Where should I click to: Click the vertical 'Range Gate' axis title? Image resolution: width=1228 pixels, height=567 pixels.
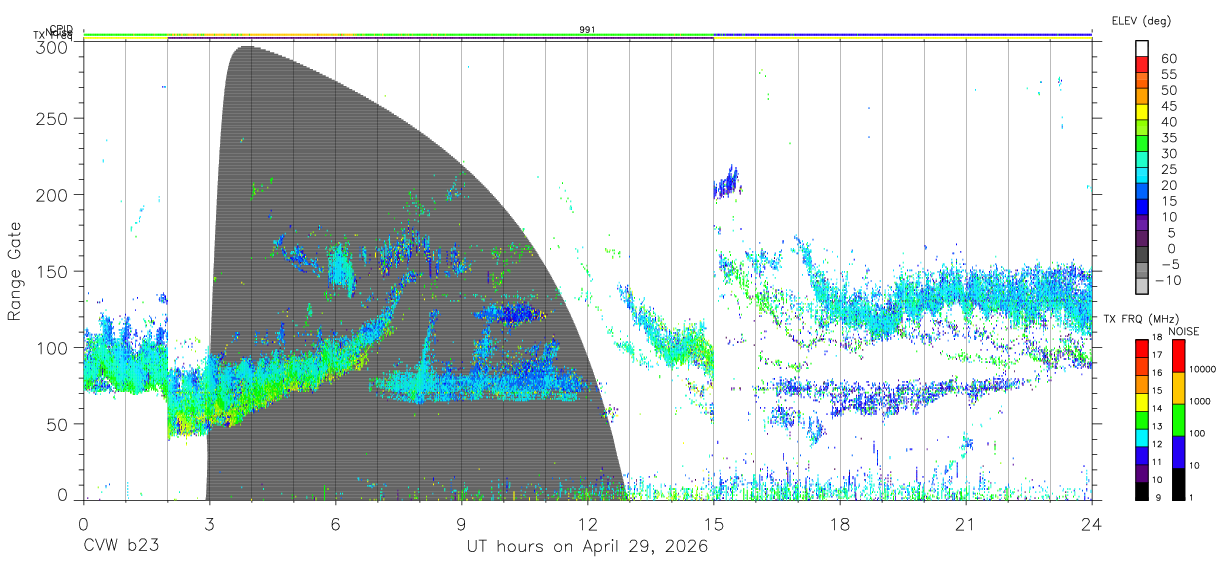tap(15, 272)
